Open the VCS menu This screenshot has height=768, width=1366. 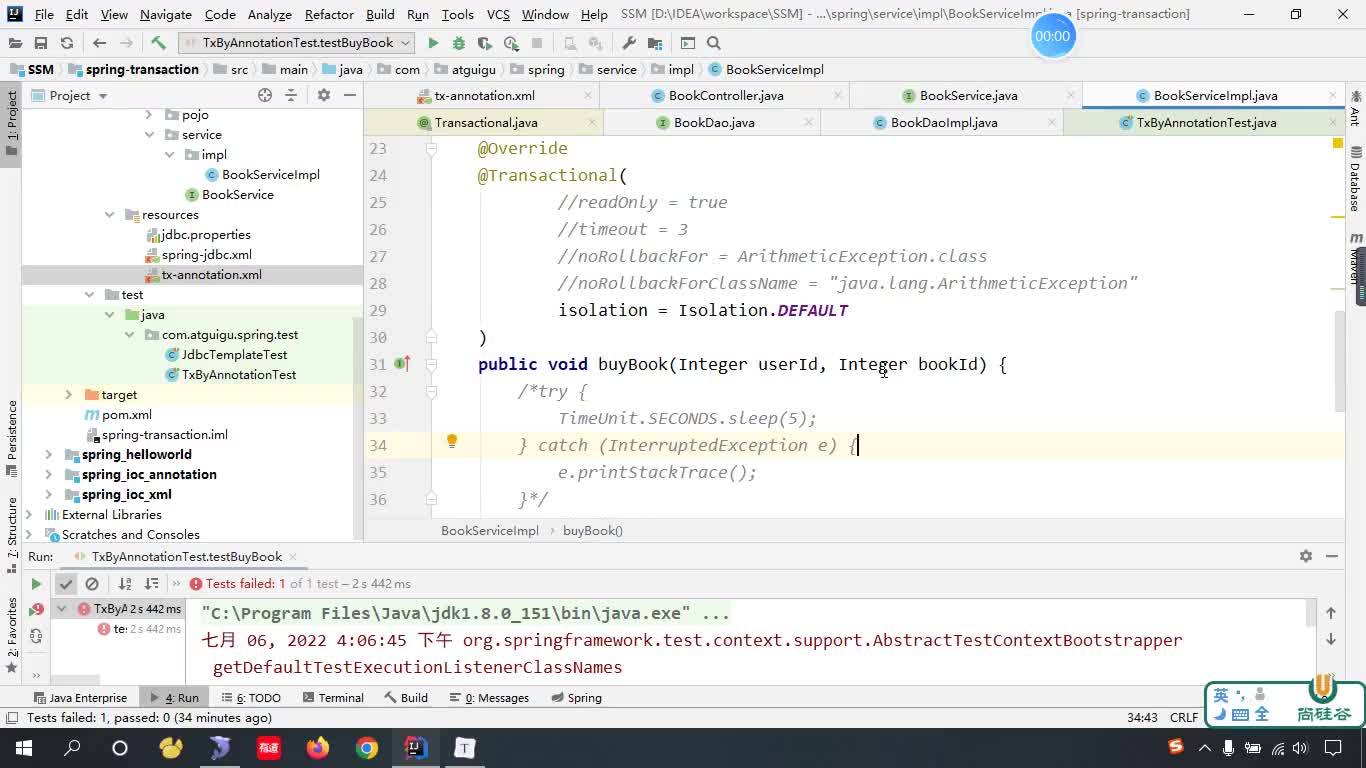coord(498,14)
